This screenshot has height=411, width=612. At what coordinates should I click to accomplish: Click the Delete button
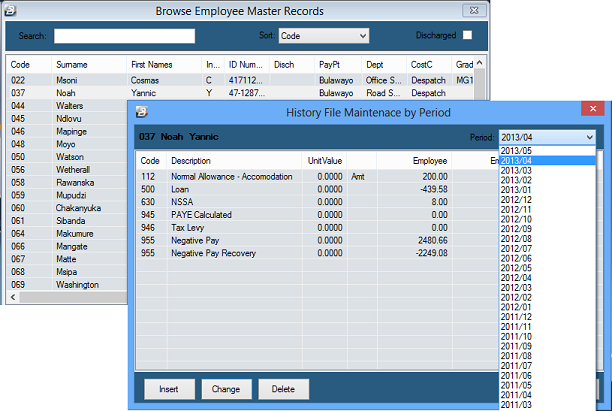click(283, 389)
